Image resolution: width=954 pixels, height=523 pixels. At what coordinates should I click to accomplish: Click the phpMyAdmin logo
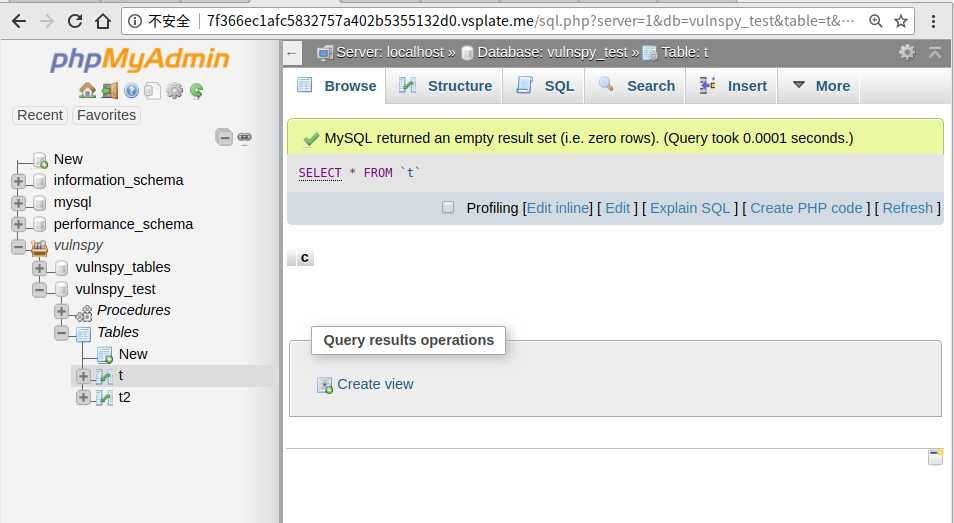(139, 60)
